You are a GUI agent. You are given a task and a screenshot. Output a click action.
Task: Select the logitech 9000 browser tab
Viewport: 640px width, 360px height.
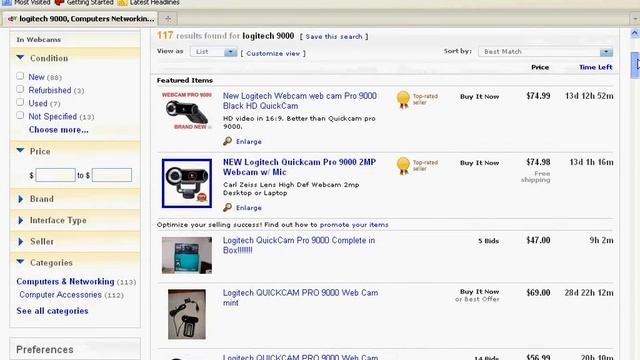pos(81,19)
